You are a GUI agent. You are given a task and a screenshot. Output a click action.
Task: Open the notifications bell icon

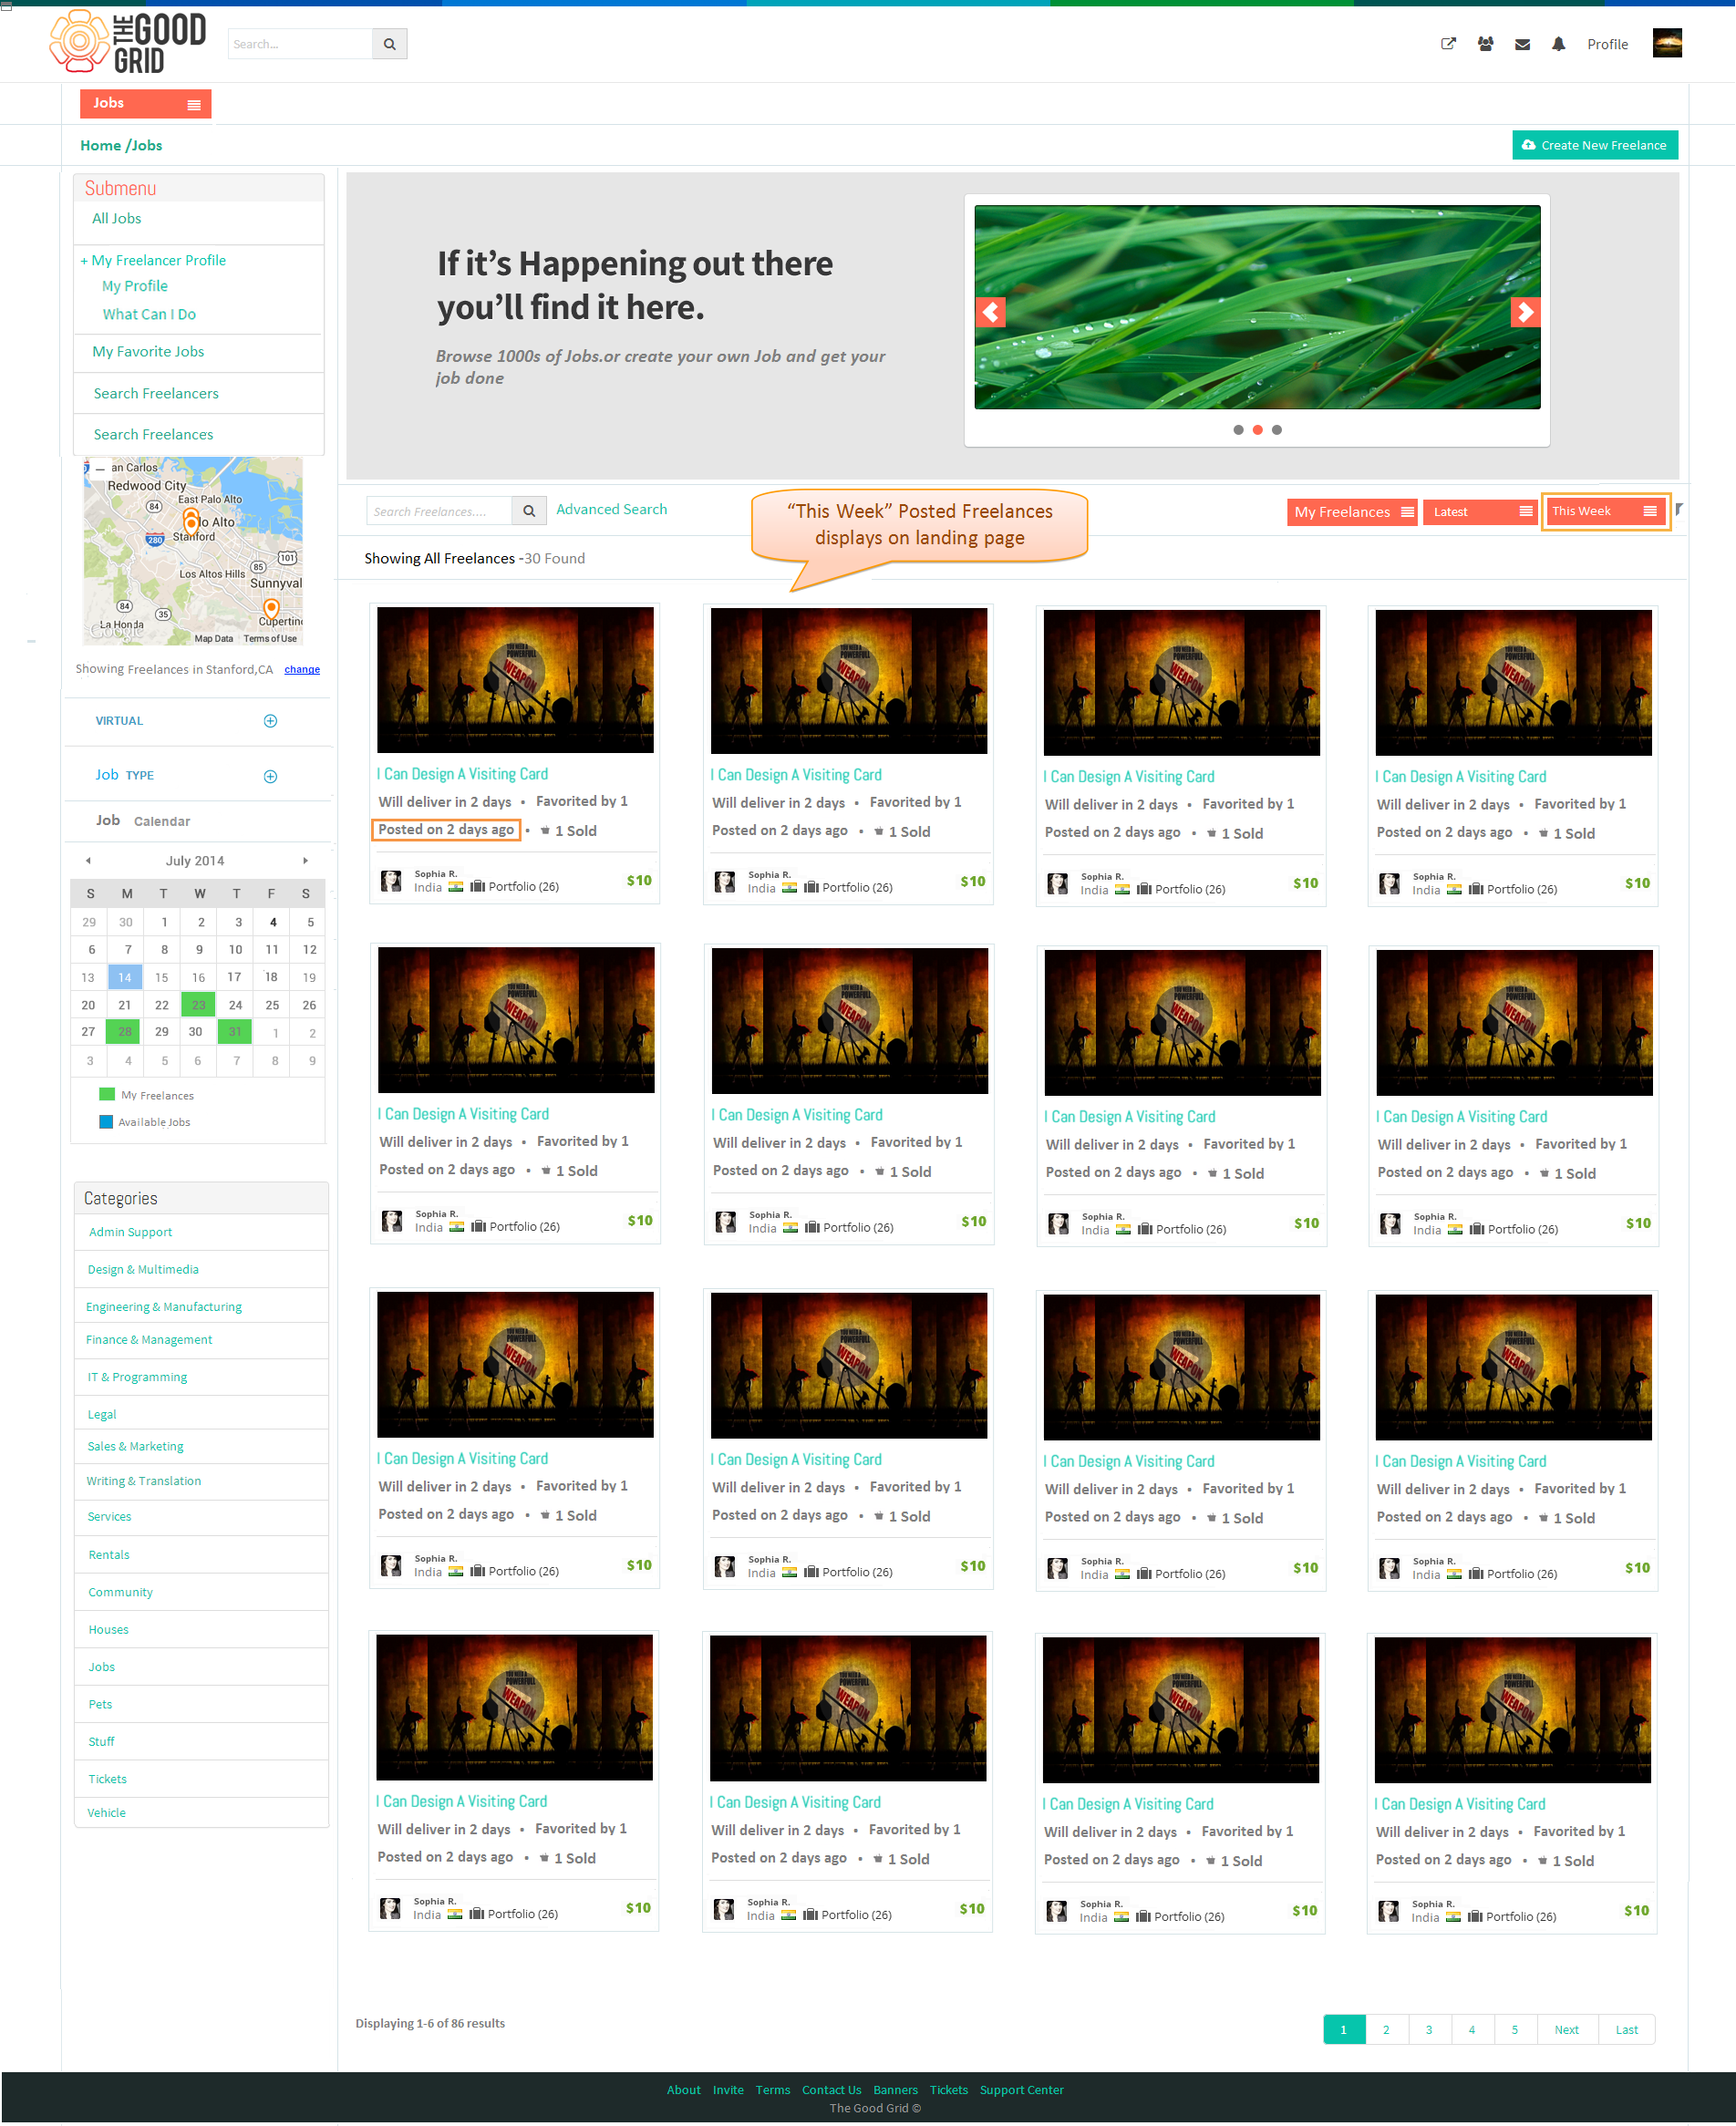(1559, 44)
